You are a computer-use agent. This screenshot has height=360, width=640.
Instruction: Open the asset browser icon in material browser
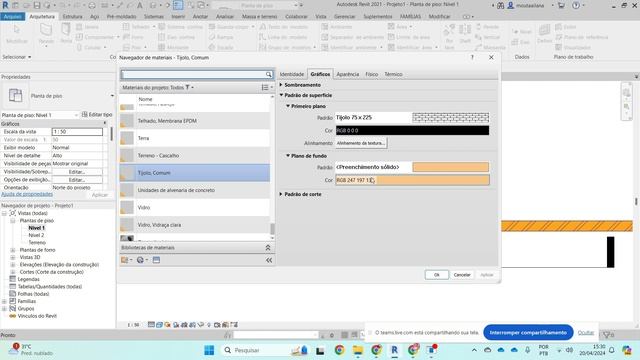[x=156, y=260]
